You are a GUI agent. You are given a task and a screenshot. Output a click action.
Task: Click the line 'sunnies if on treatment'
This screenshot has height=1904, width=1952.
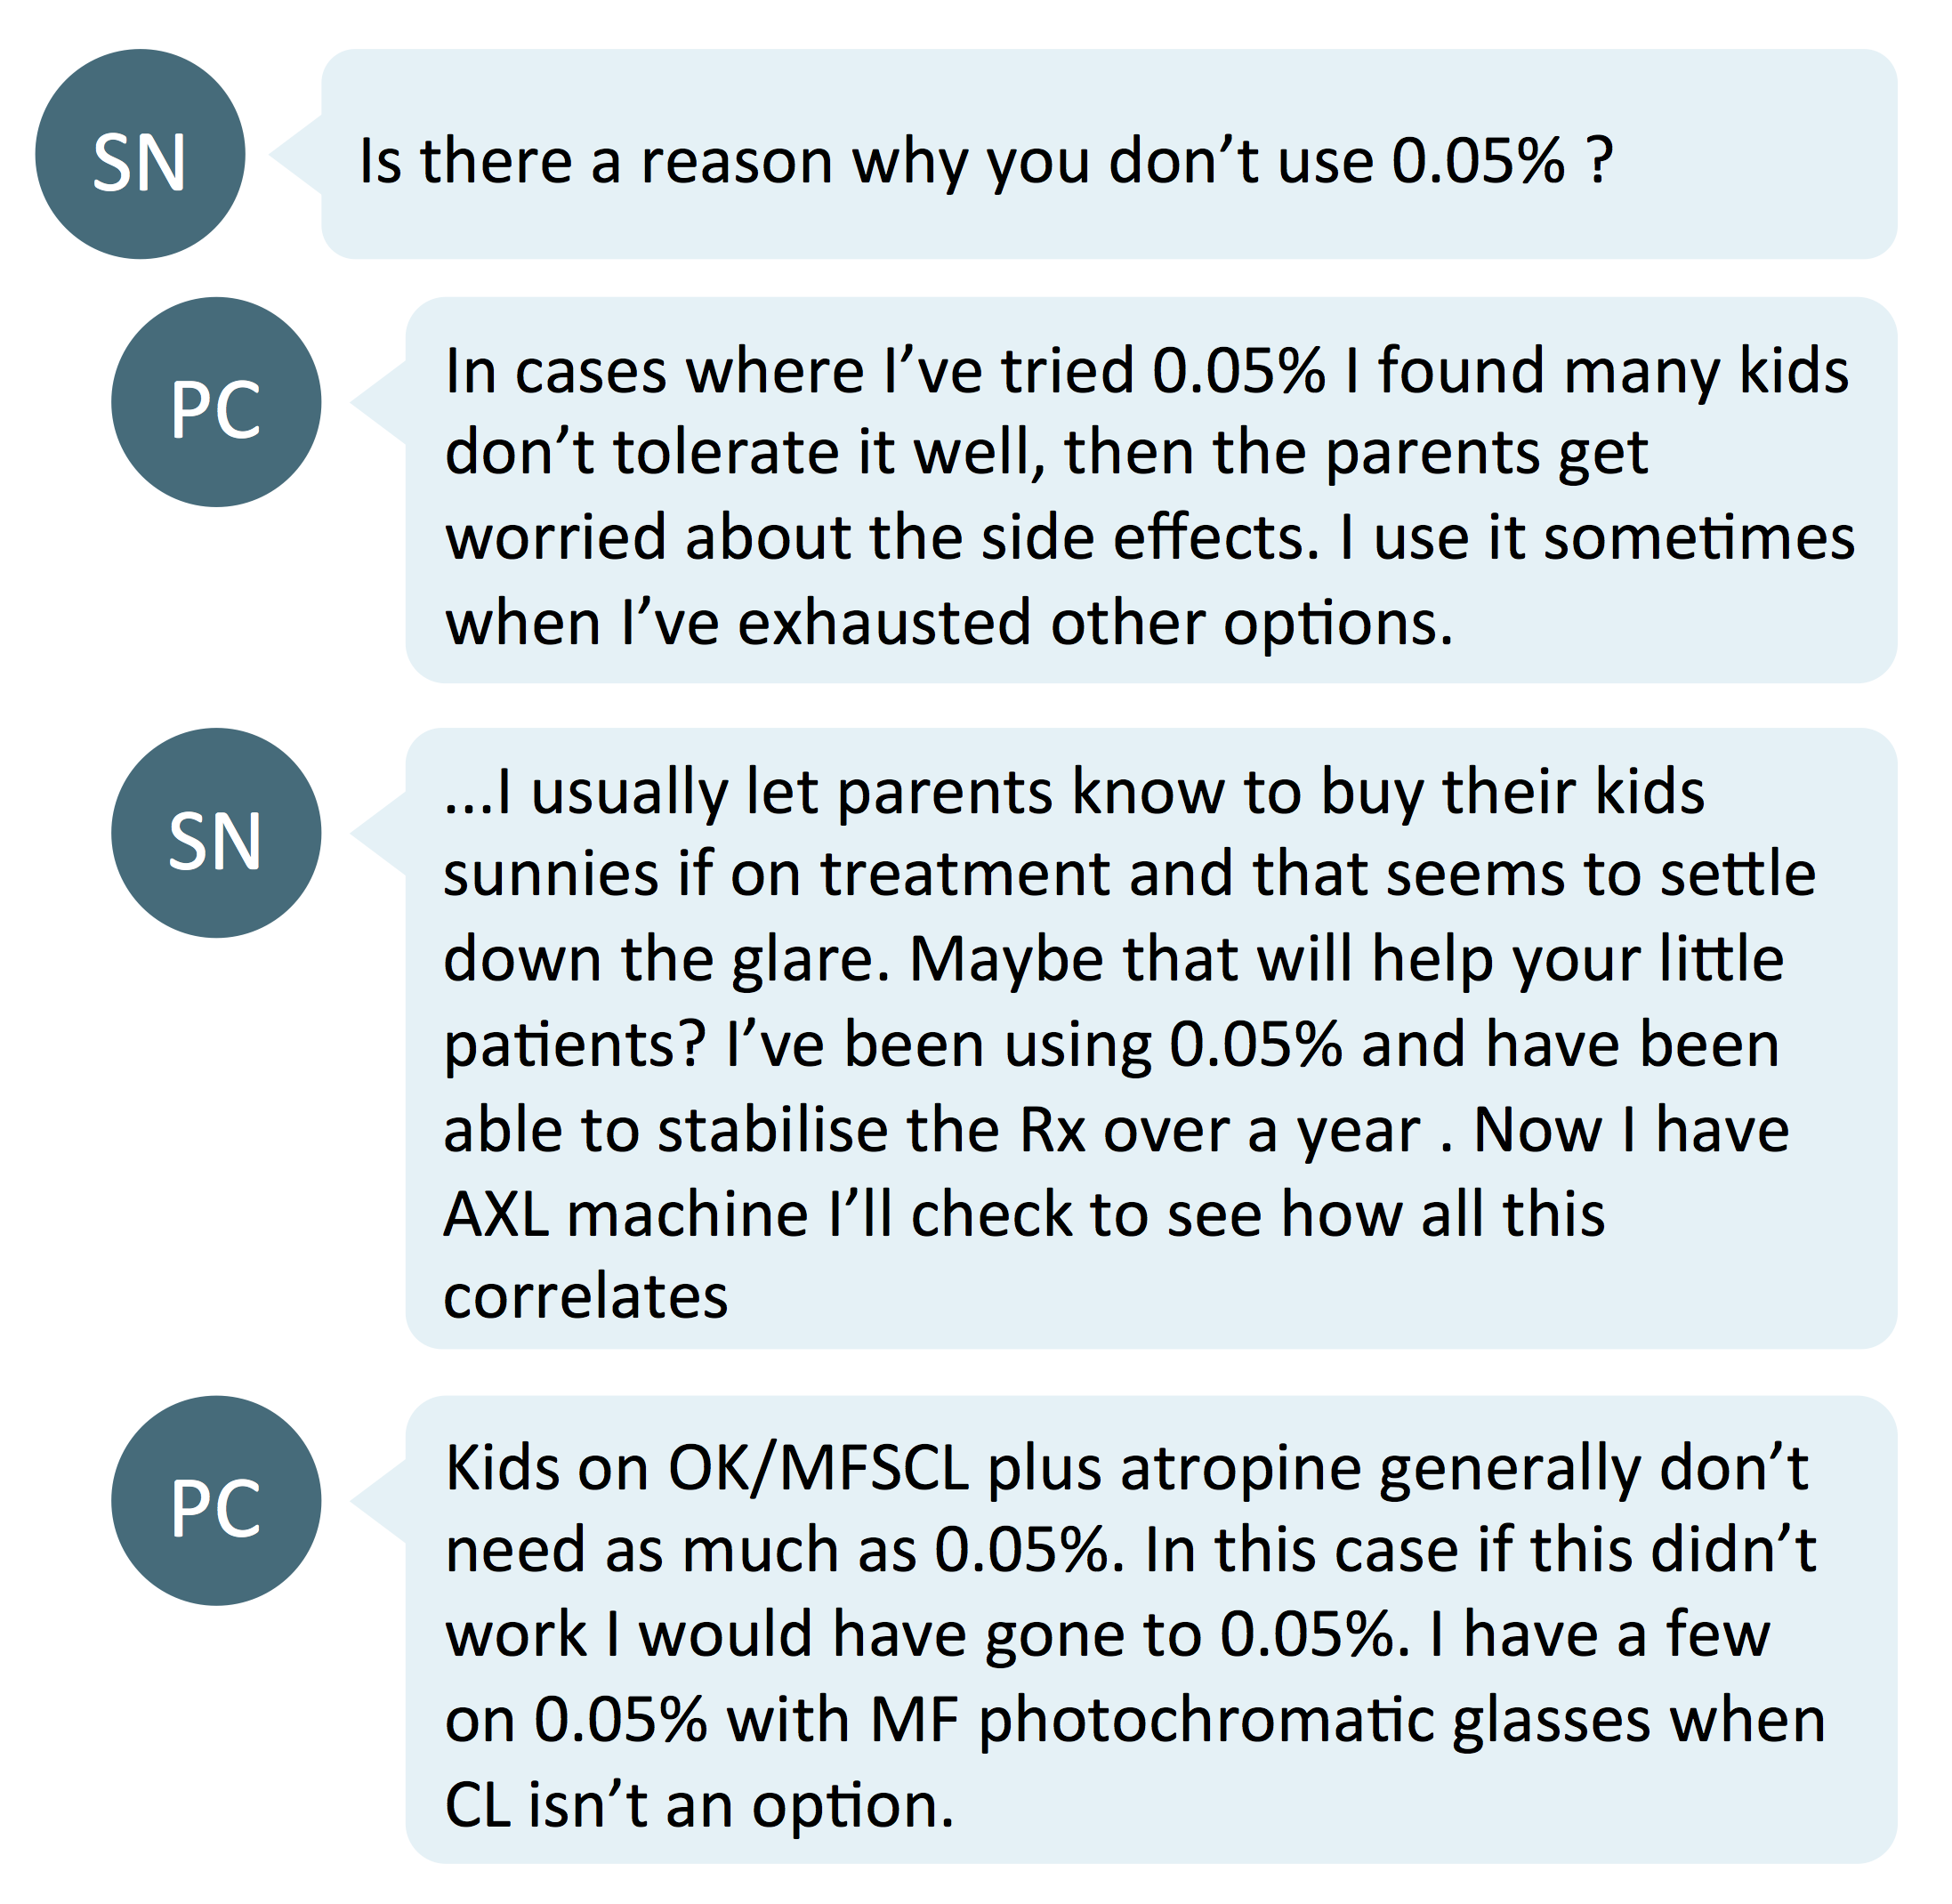pos(776,874)
